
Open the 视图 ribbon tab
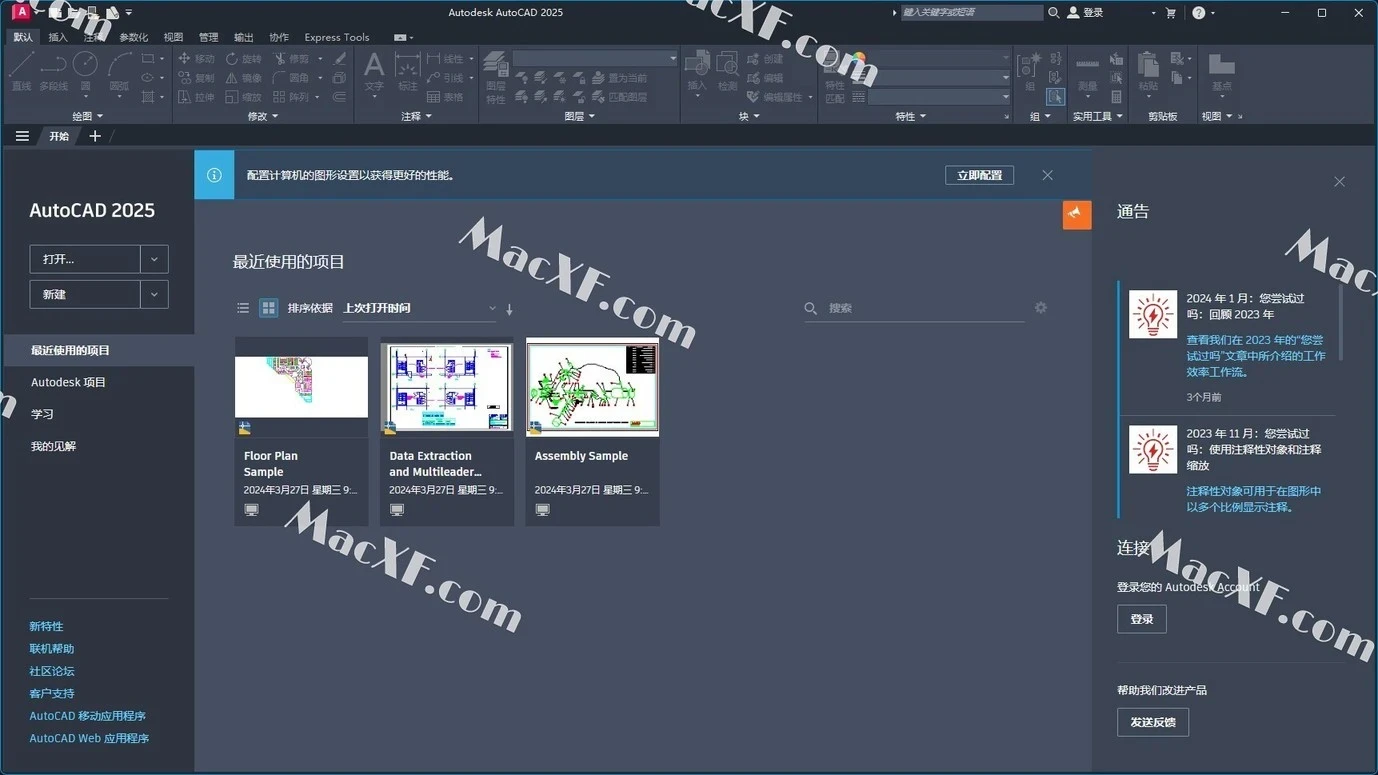[x=173, y=37]
